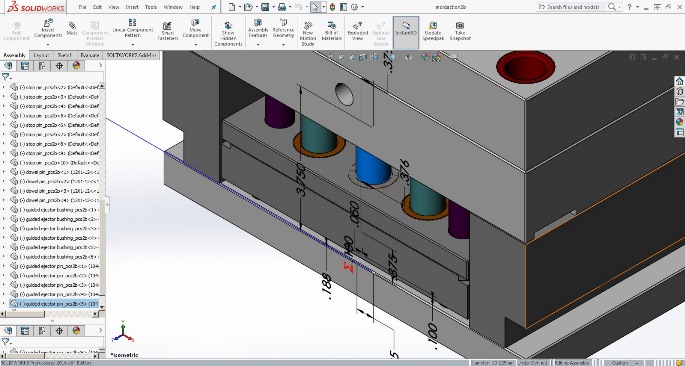Toggle the rebuild traffic light icon
685x366 pixels.
coord(332,7)
